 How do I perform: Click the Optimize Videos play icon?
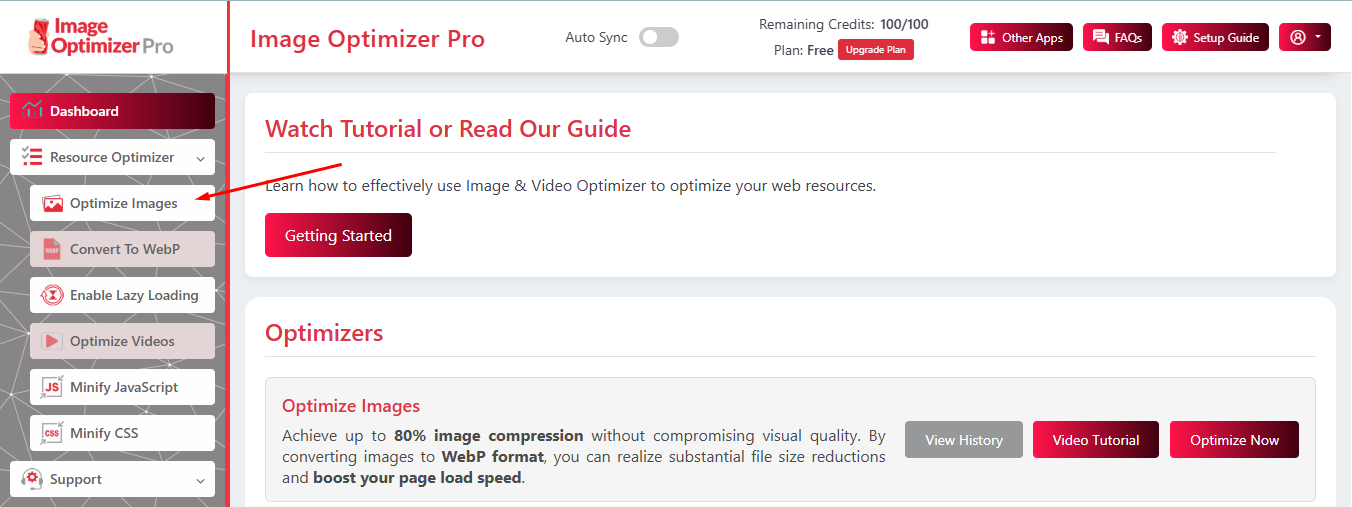point(52,341)
